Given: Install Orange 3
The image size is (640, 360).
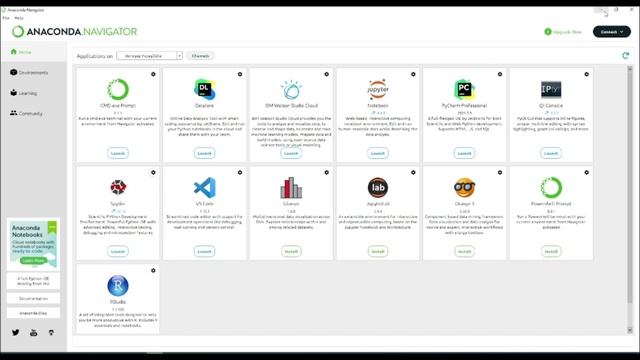Looking at the screenshot, I should (x=464, y=251).
